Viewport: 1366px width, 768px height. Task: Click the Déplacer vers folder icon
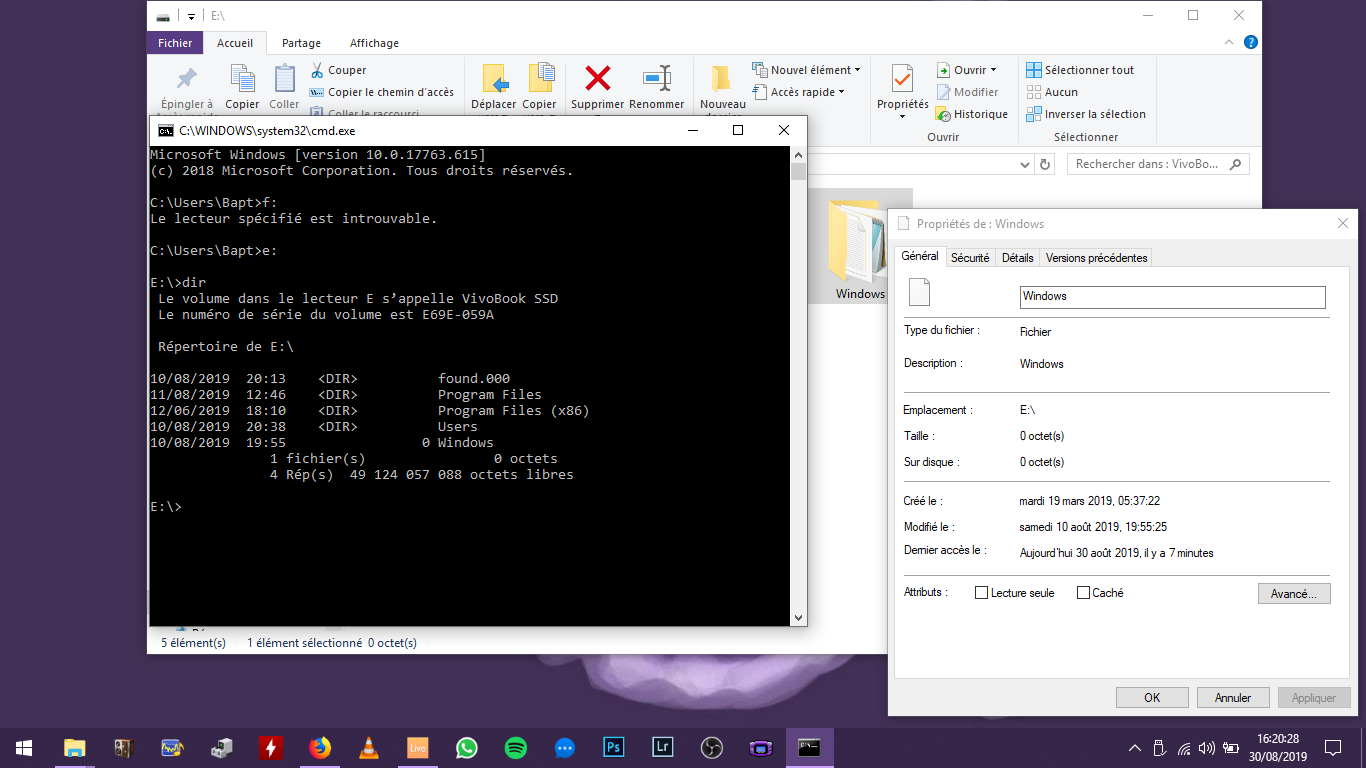[x=495, y=79]
